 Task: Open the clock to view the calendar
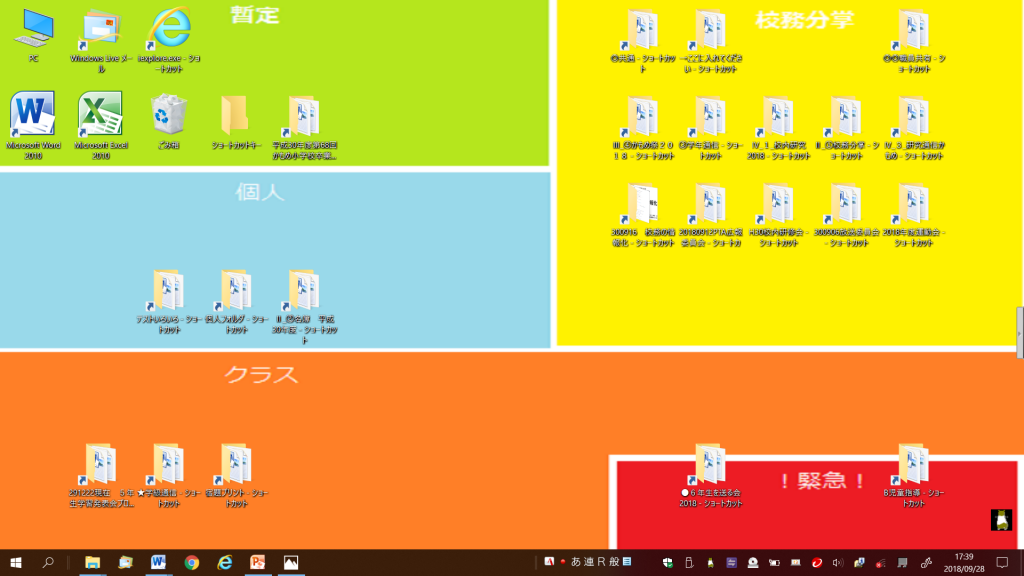(x=965, y=564)
